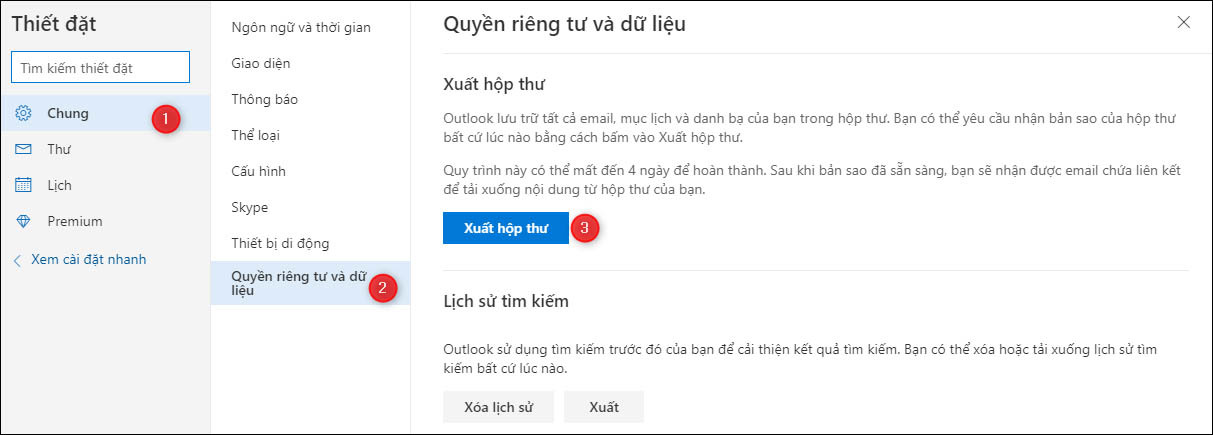1213x435 pixels.
Task: Click the gear icon next to Chung
Action: [x=24, y=113]
